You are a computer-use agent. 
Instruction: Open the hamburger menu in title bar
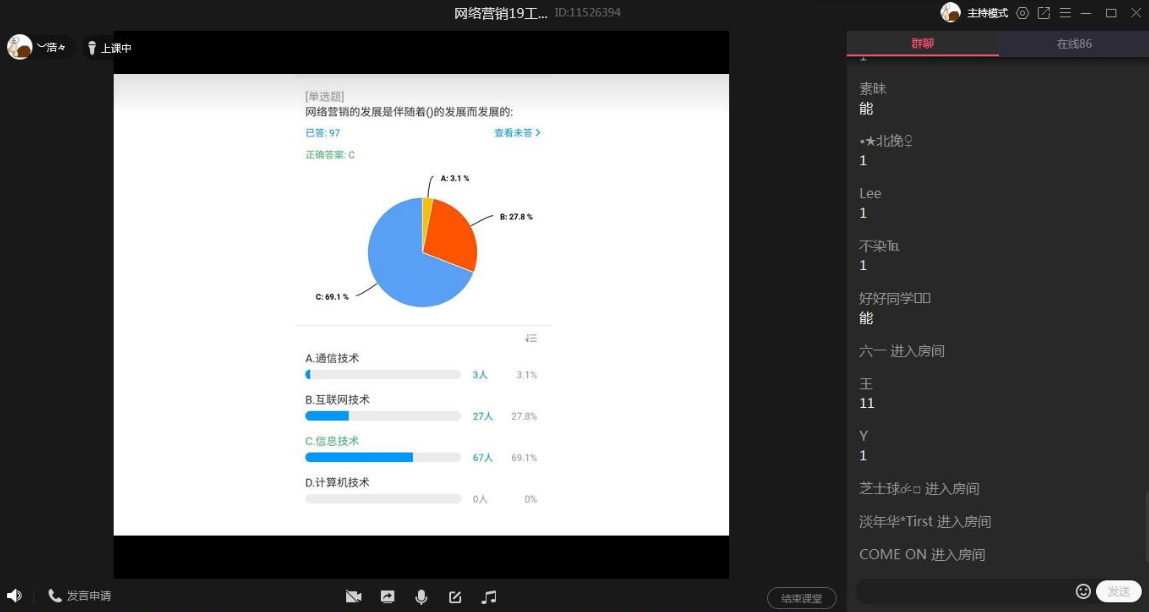click(1066, 13)
